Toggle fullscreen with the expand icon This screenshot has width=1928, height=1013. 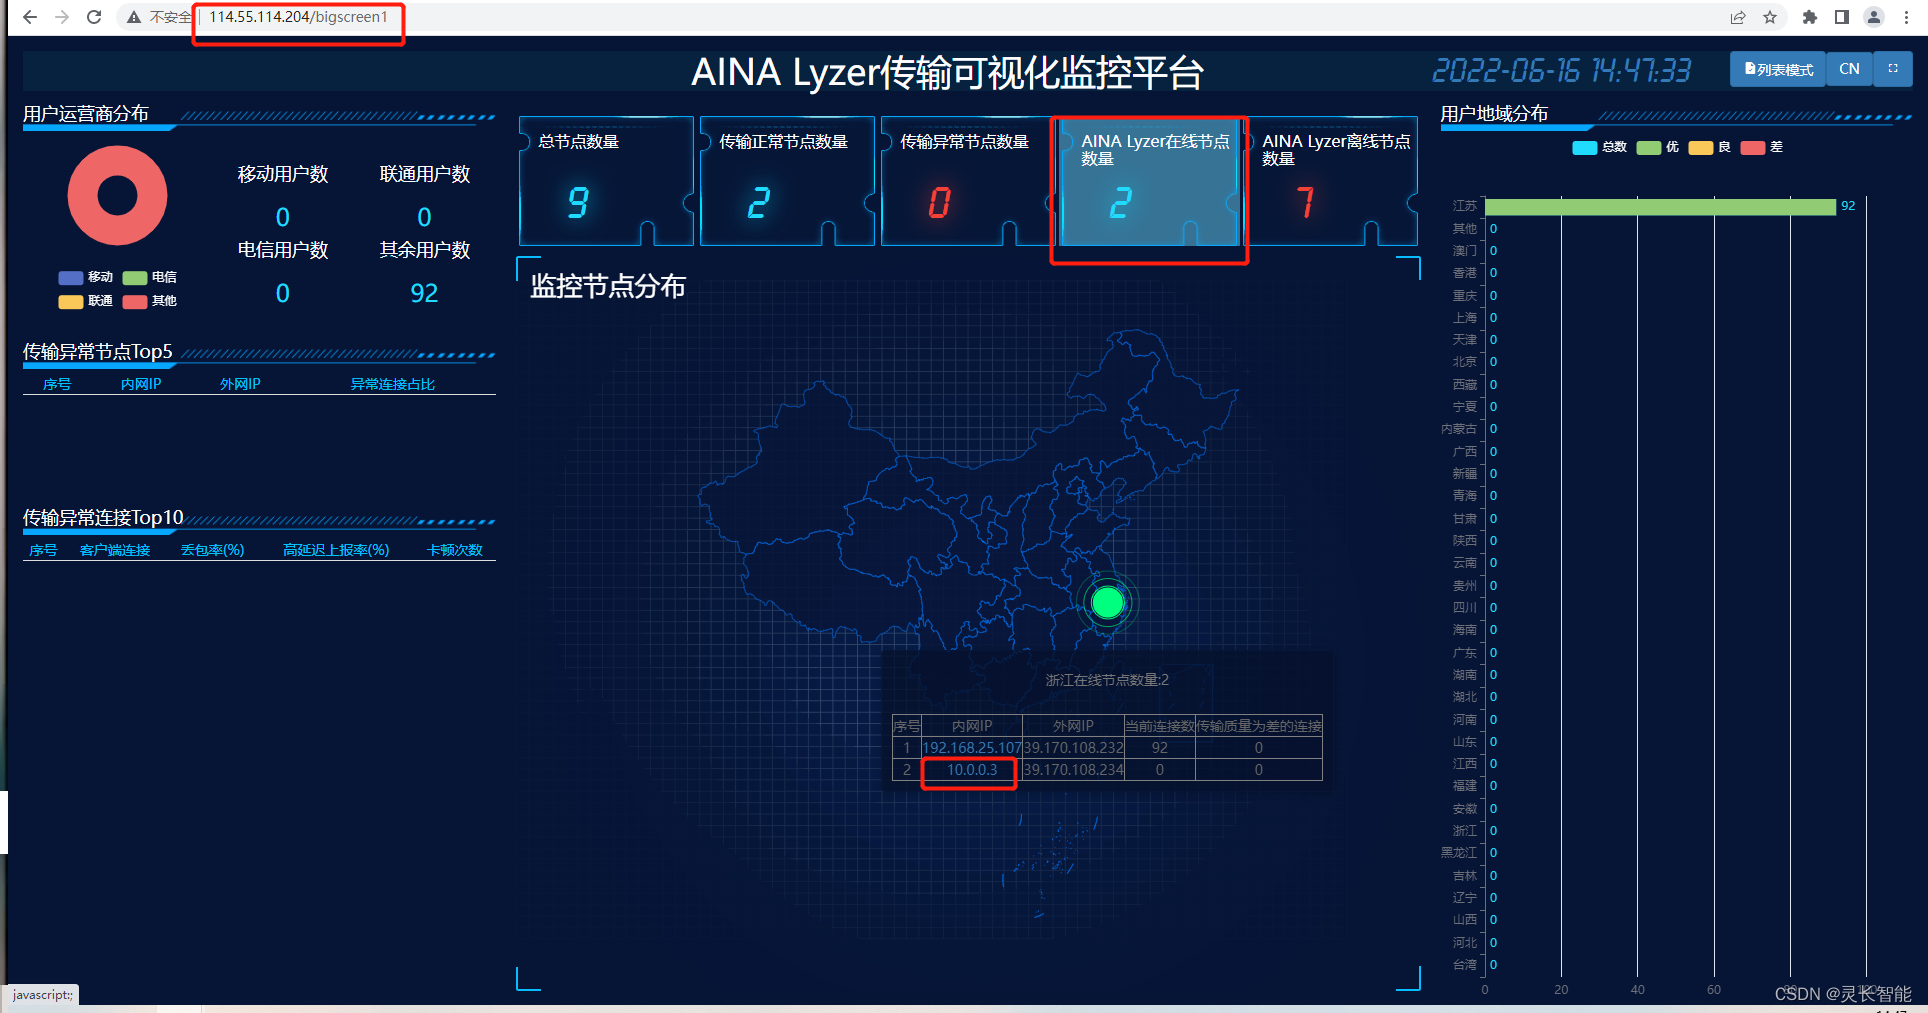1893,69
